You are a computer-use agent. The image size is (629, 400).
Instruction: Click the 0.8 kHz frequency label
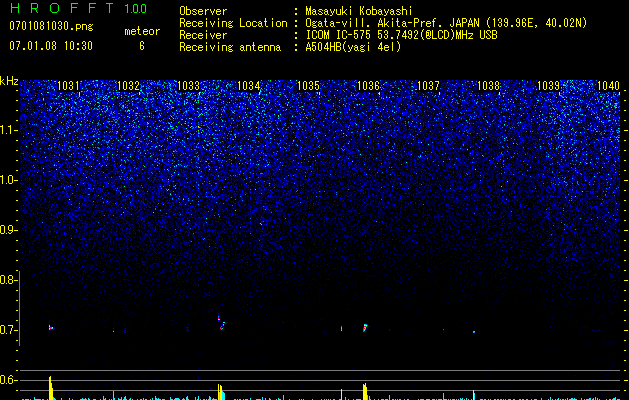(x=7, y=280)
